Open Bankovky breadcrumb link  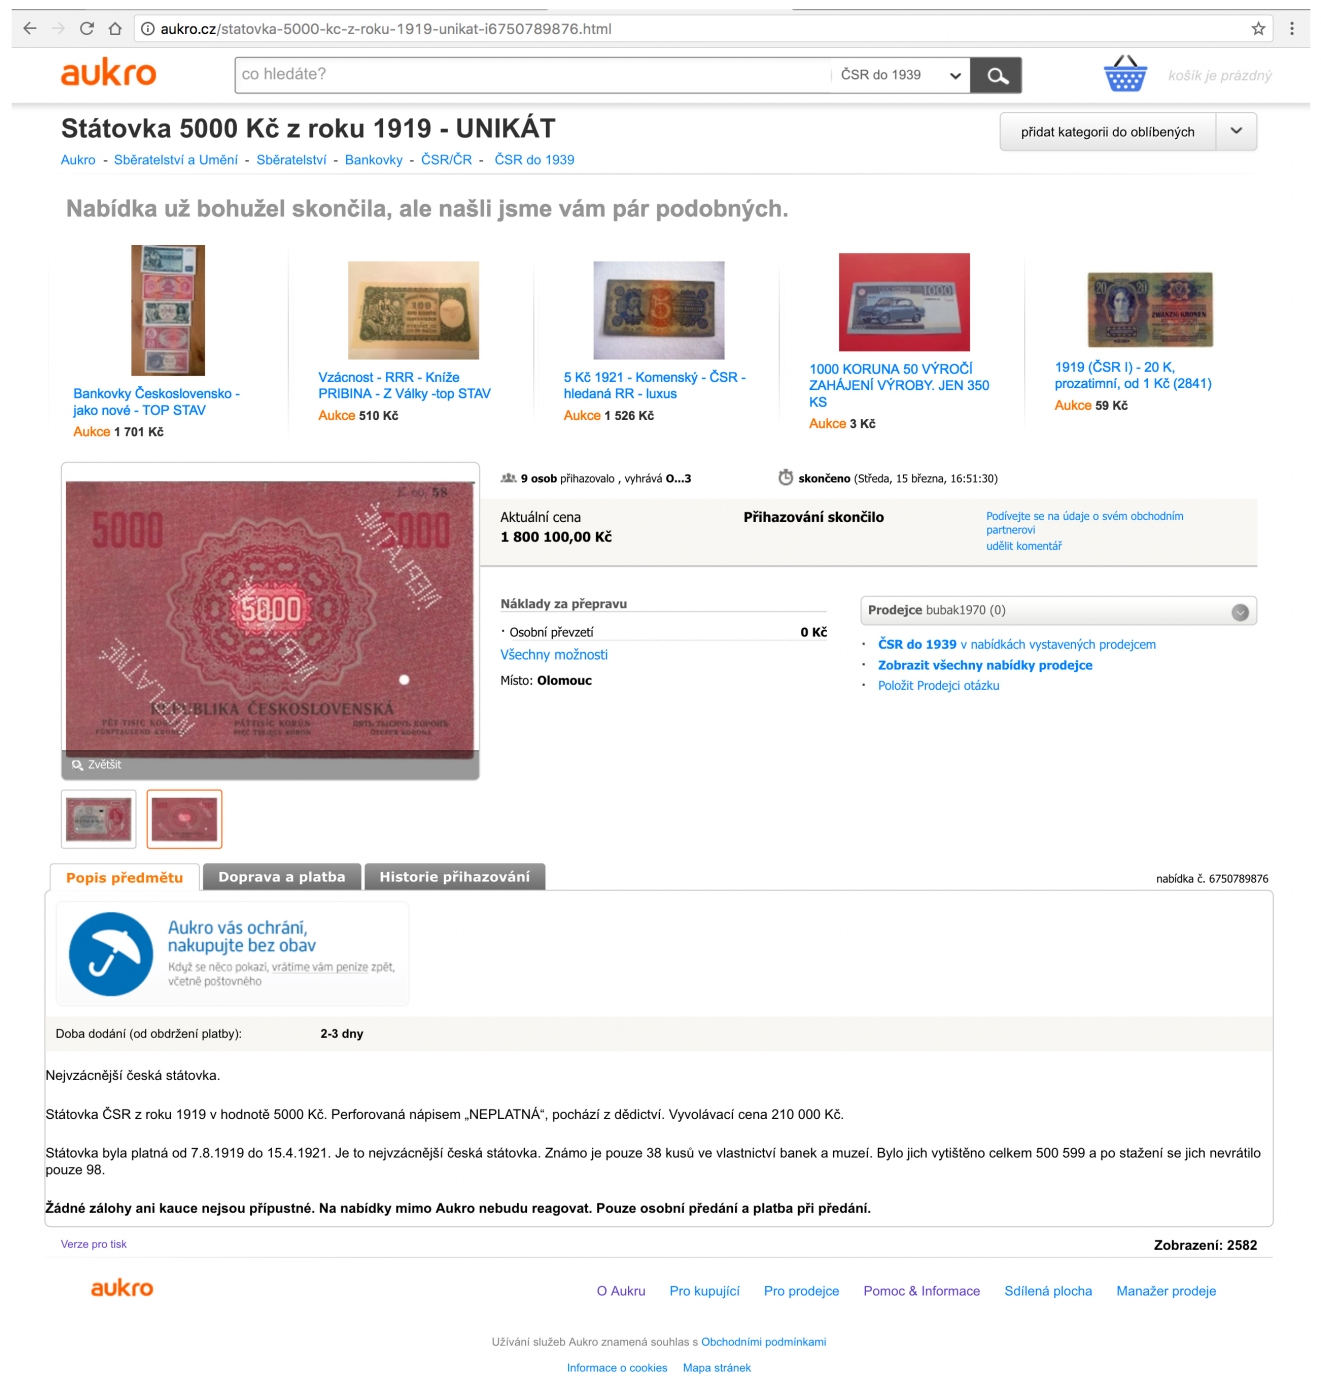(x=374, y=160)
